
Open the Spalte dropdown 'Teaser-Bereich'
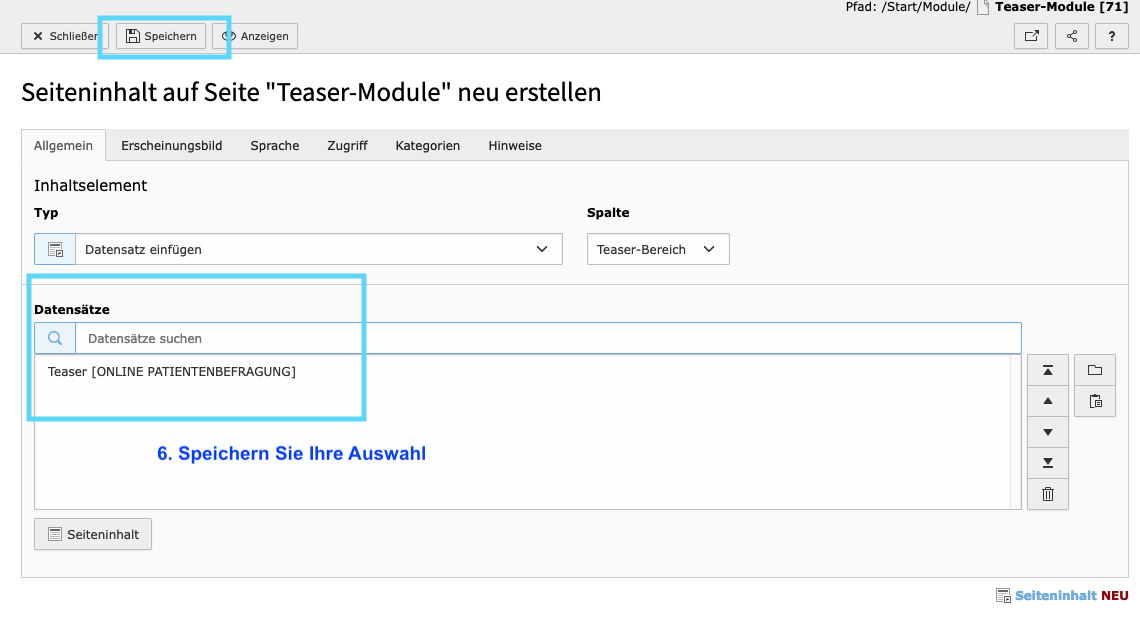pos(657,249)
